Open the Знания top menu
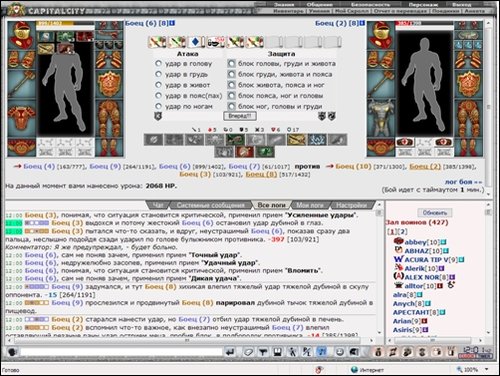 (x=285, y=4)
